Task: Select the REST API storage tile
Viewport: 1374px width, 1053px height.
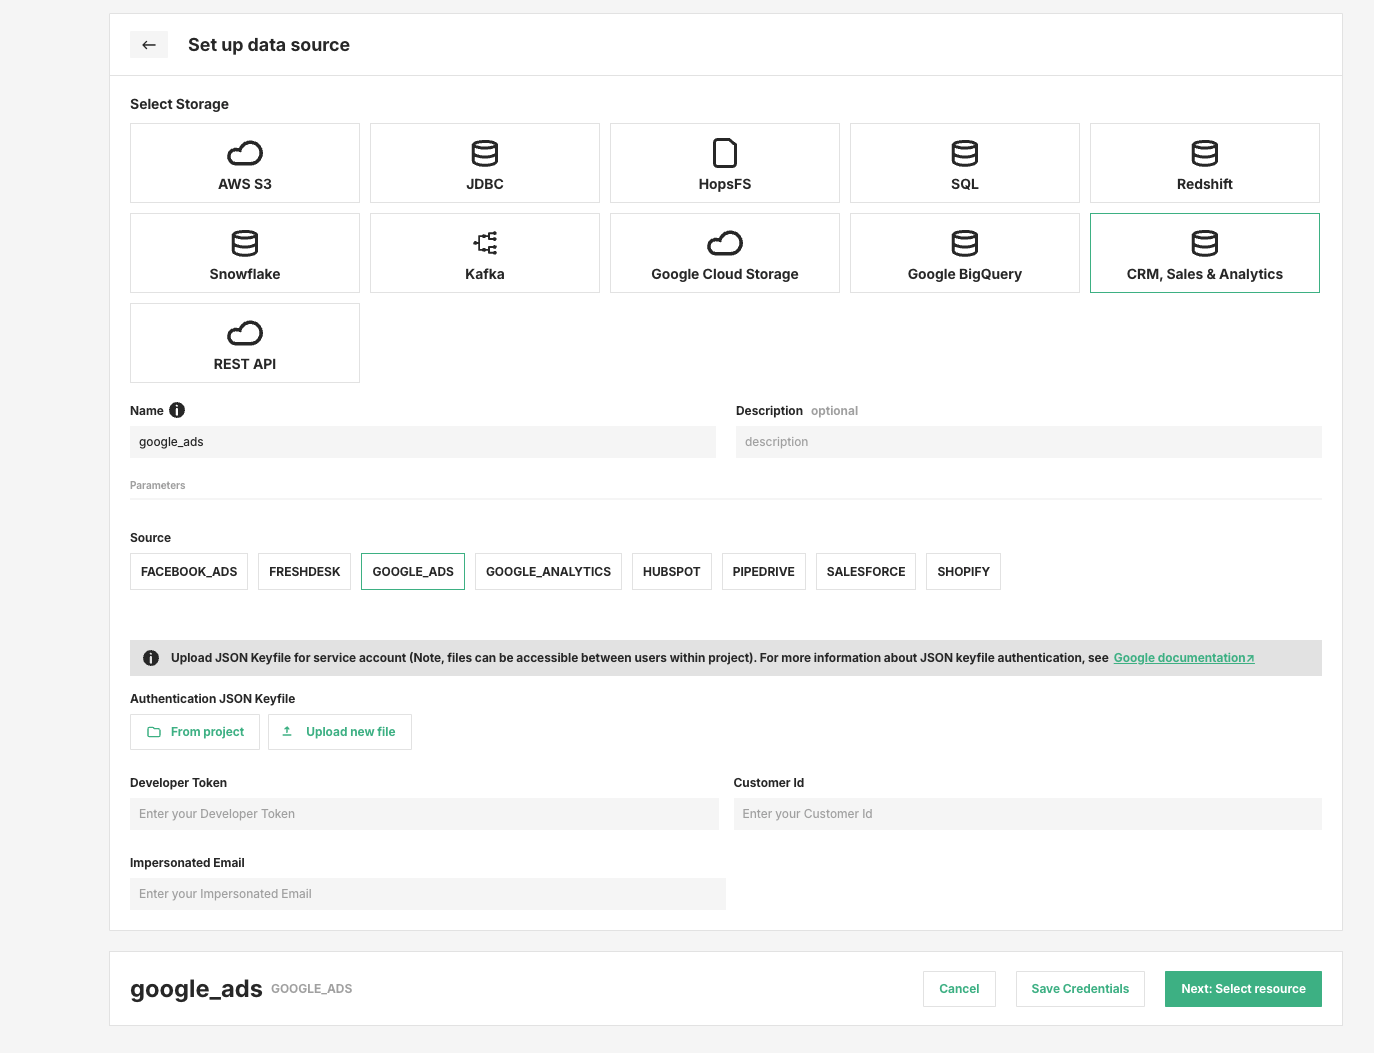Action: point(244,343)
